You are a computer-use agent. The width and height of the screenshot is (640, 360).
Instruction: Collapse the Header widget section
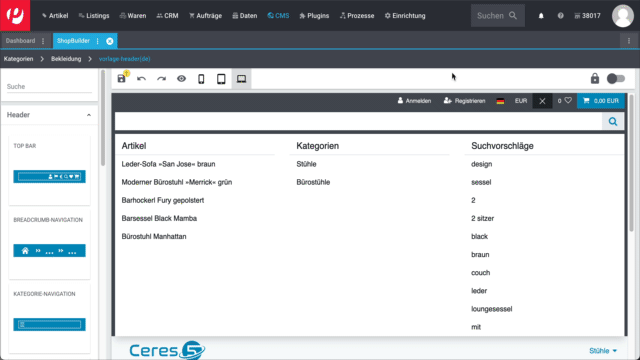click(x=89, y=115)
